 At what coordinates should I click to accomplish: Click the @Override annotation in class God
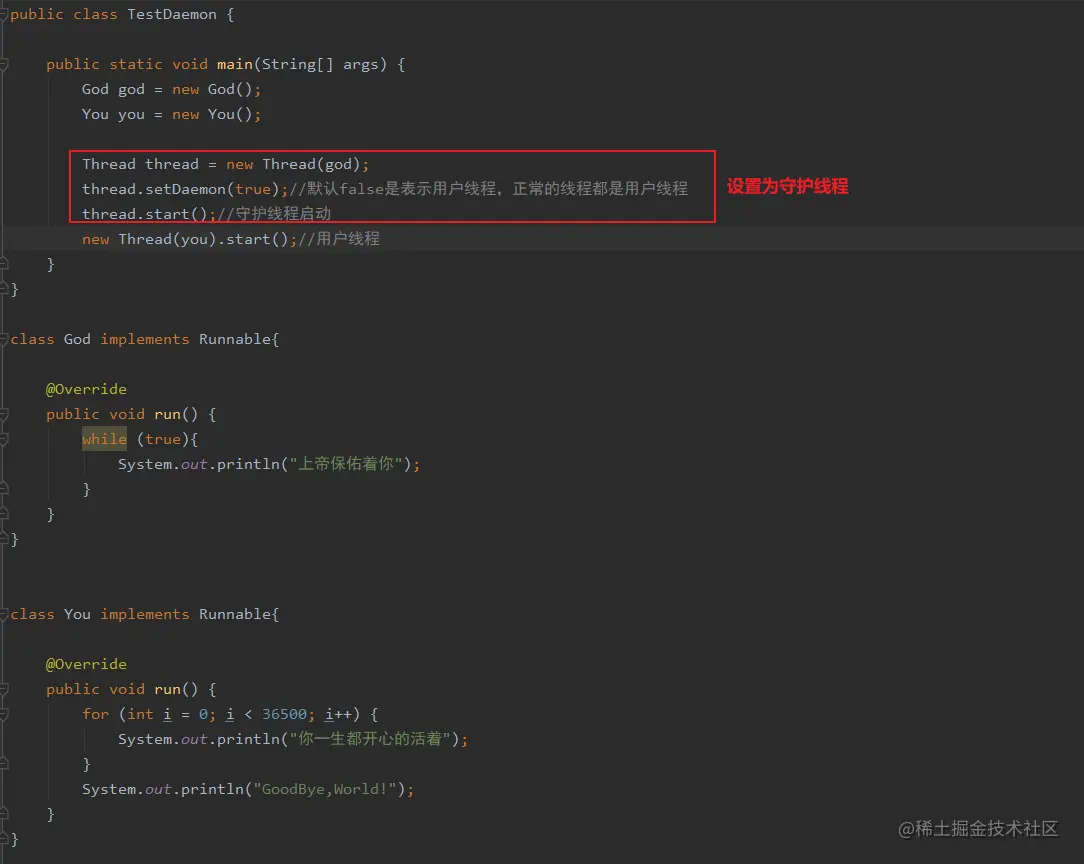coord(86,389)
